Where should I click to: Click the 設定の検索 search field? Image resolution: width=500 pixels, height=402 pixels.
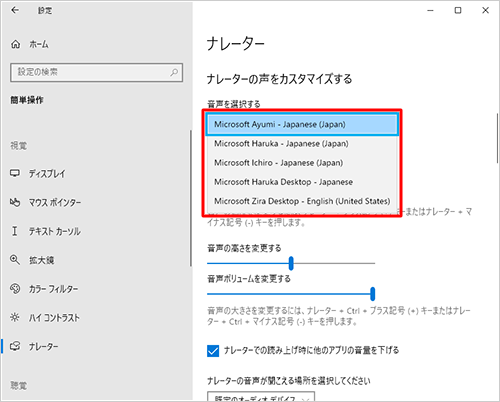[96, 72]
